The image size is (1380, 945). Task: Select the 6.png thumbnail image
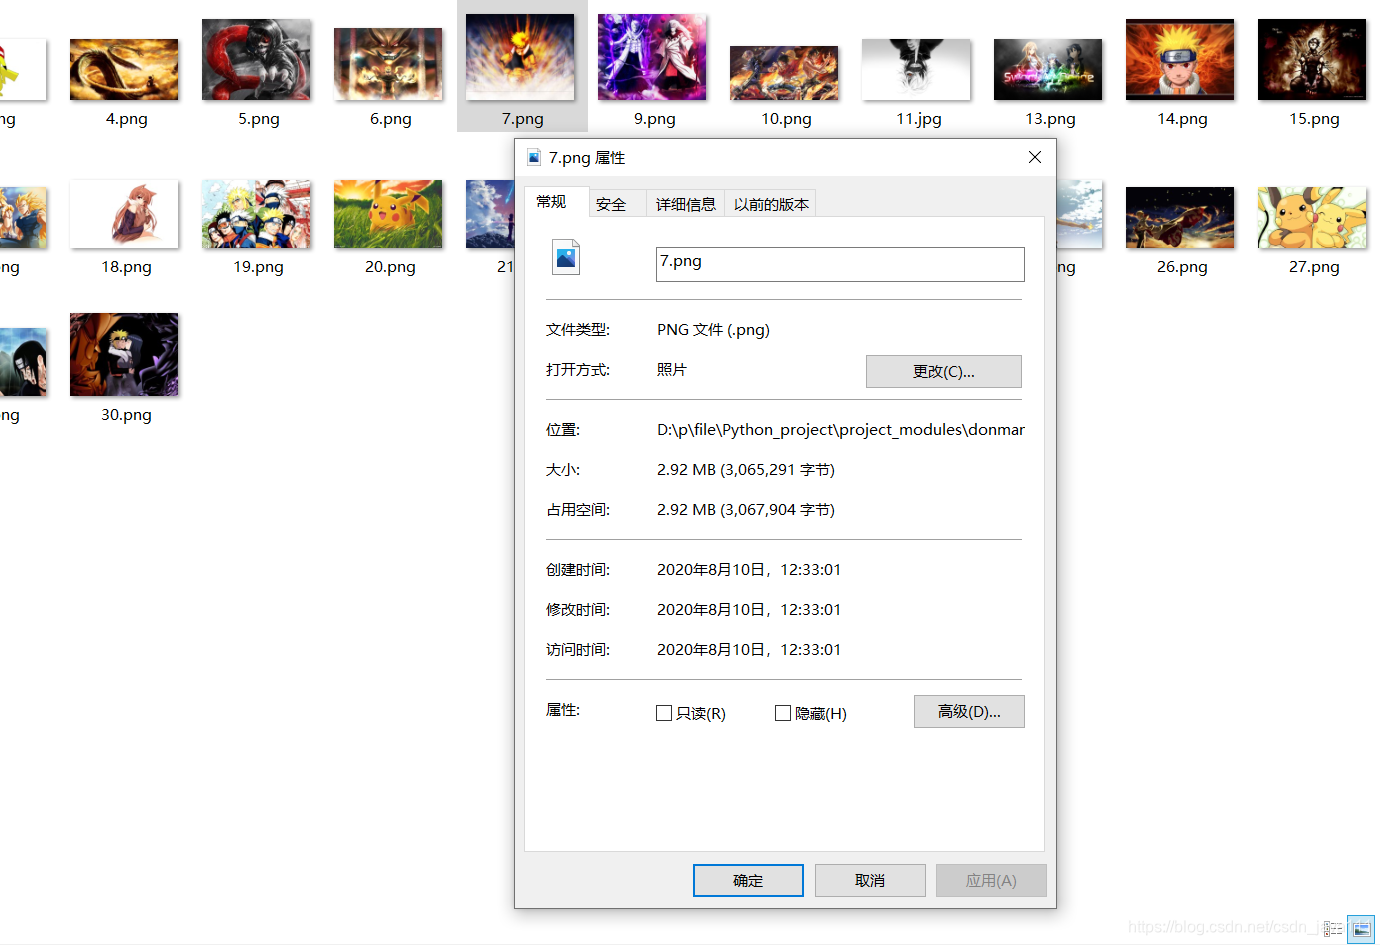point(388,64)
